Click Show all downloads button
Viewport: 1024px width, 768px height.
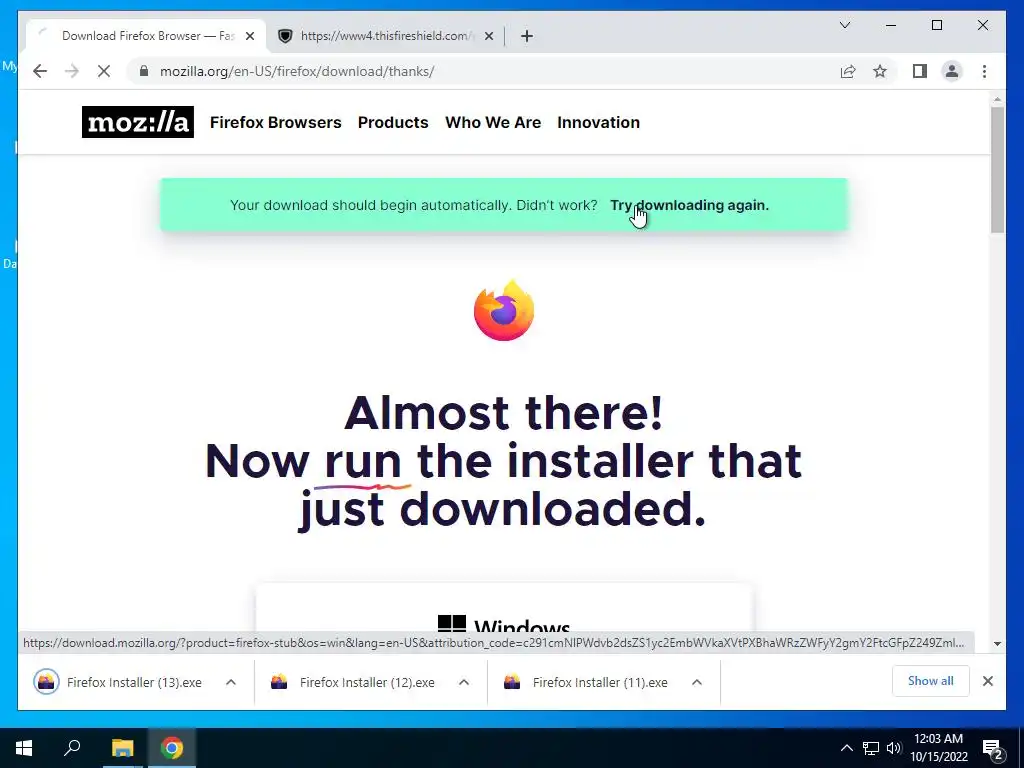(931, 681)
